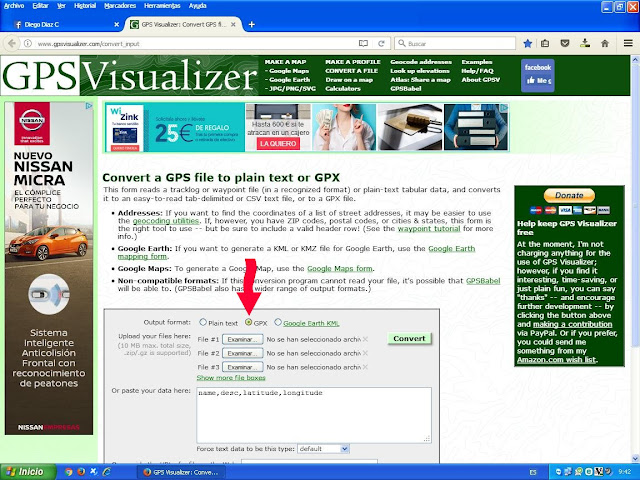Click the AdChoices icon on Nissan ad

tap(89, 106)
